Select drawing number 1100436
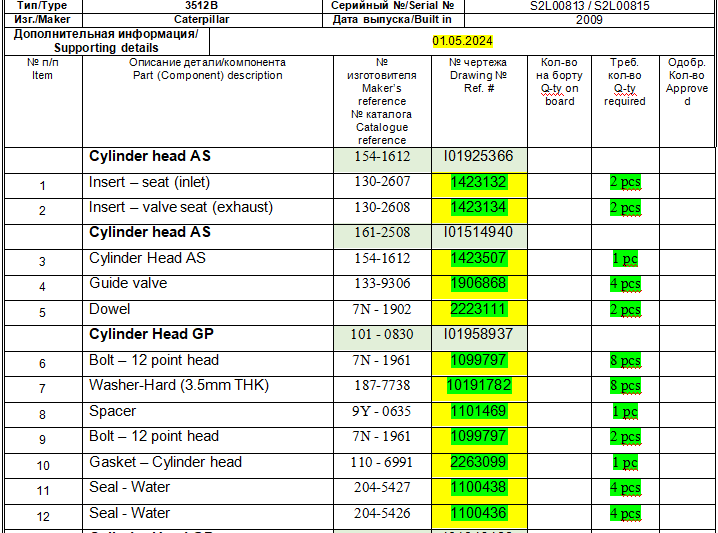 pos(478,513)
